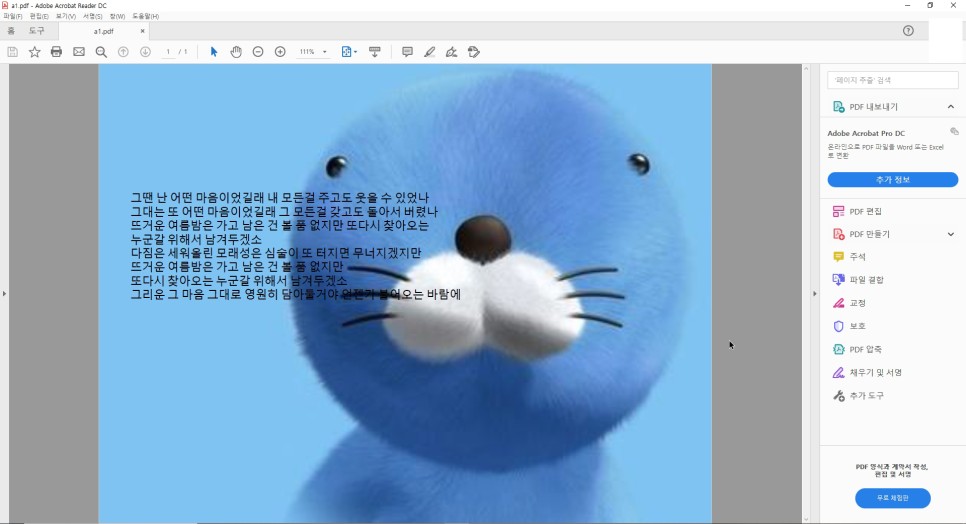Click copy icon beside Adobe Acrobat Pro DC

point(954,131)
